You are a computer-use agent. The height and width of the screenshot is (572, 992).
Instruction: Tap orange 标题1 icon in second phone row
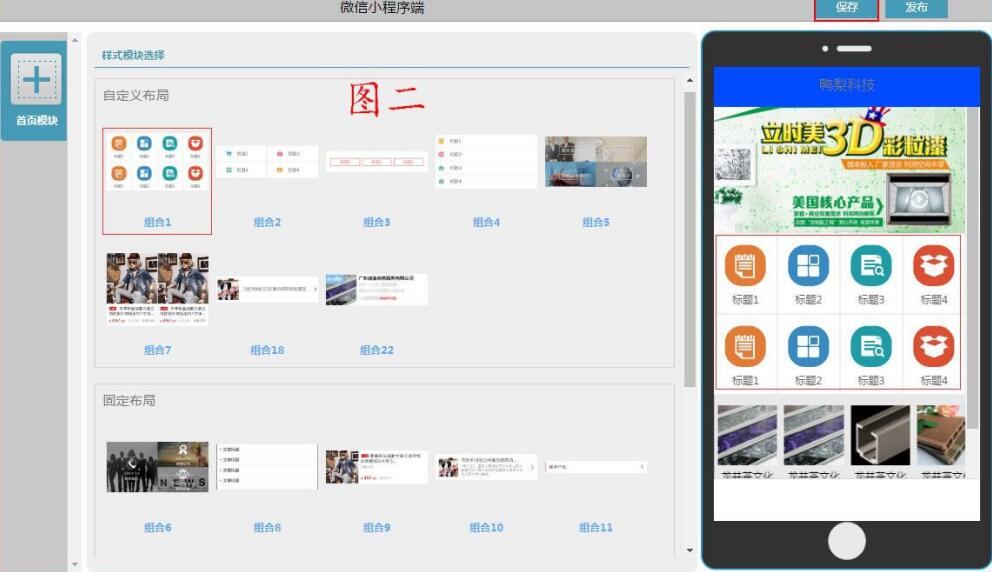(x=745, y=345)
